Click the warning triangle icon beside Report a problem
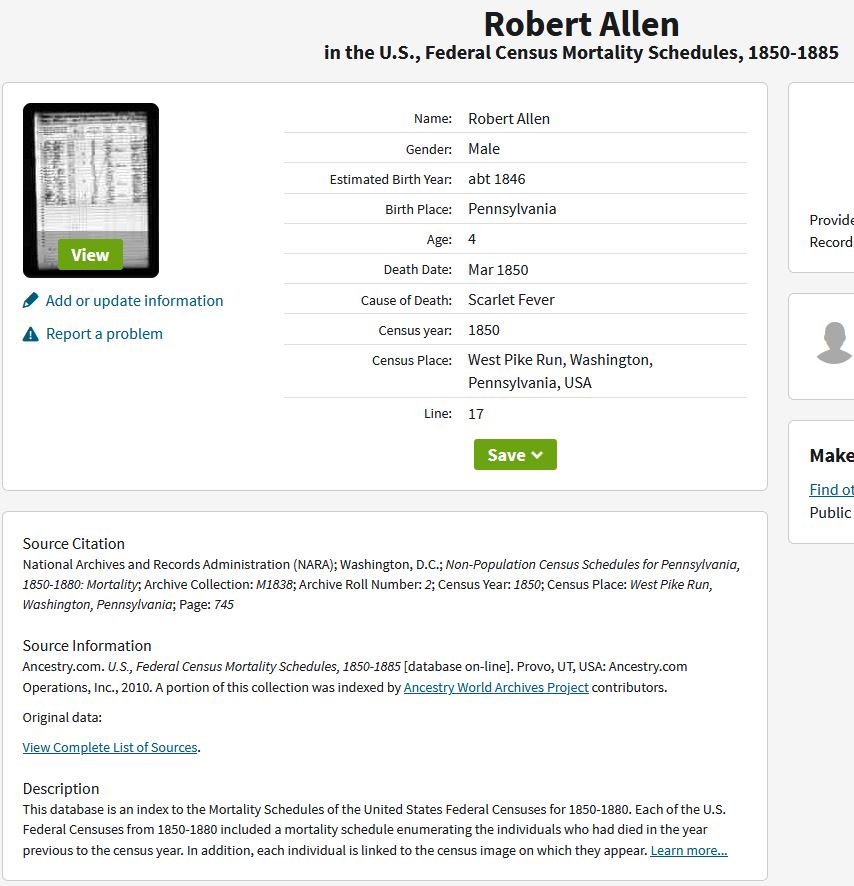 point(31,334)
